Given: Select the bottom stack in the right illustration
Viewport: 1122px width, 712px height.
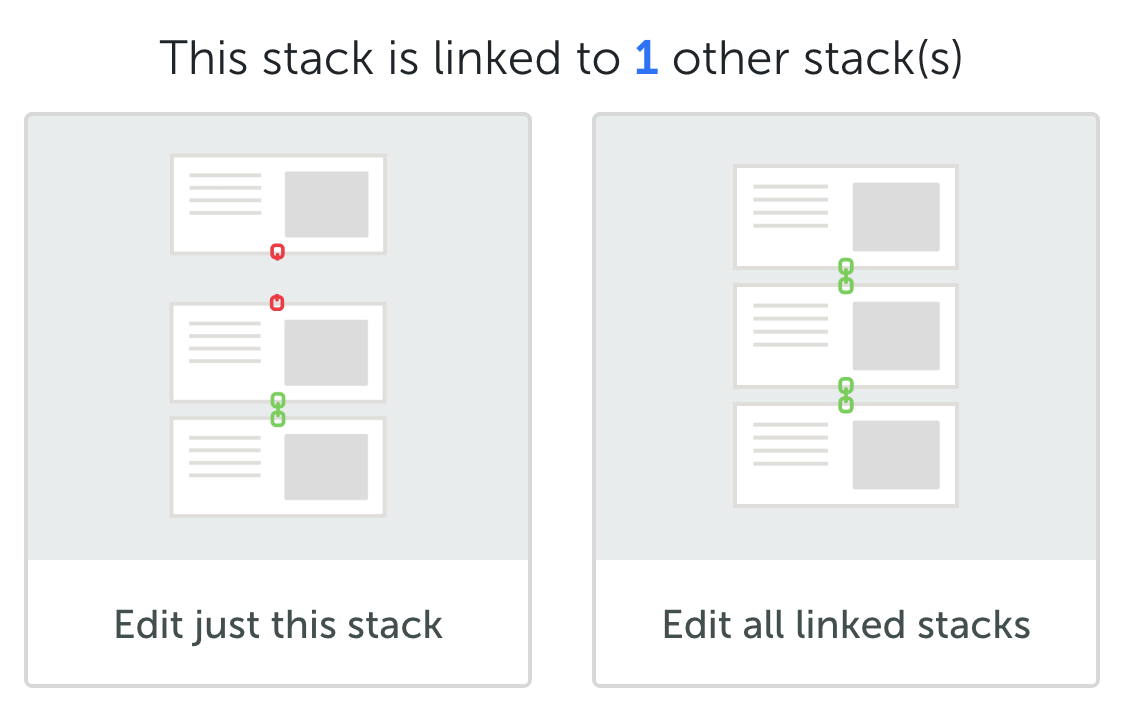Looking at the screenshot, I should tap(846, 454).
